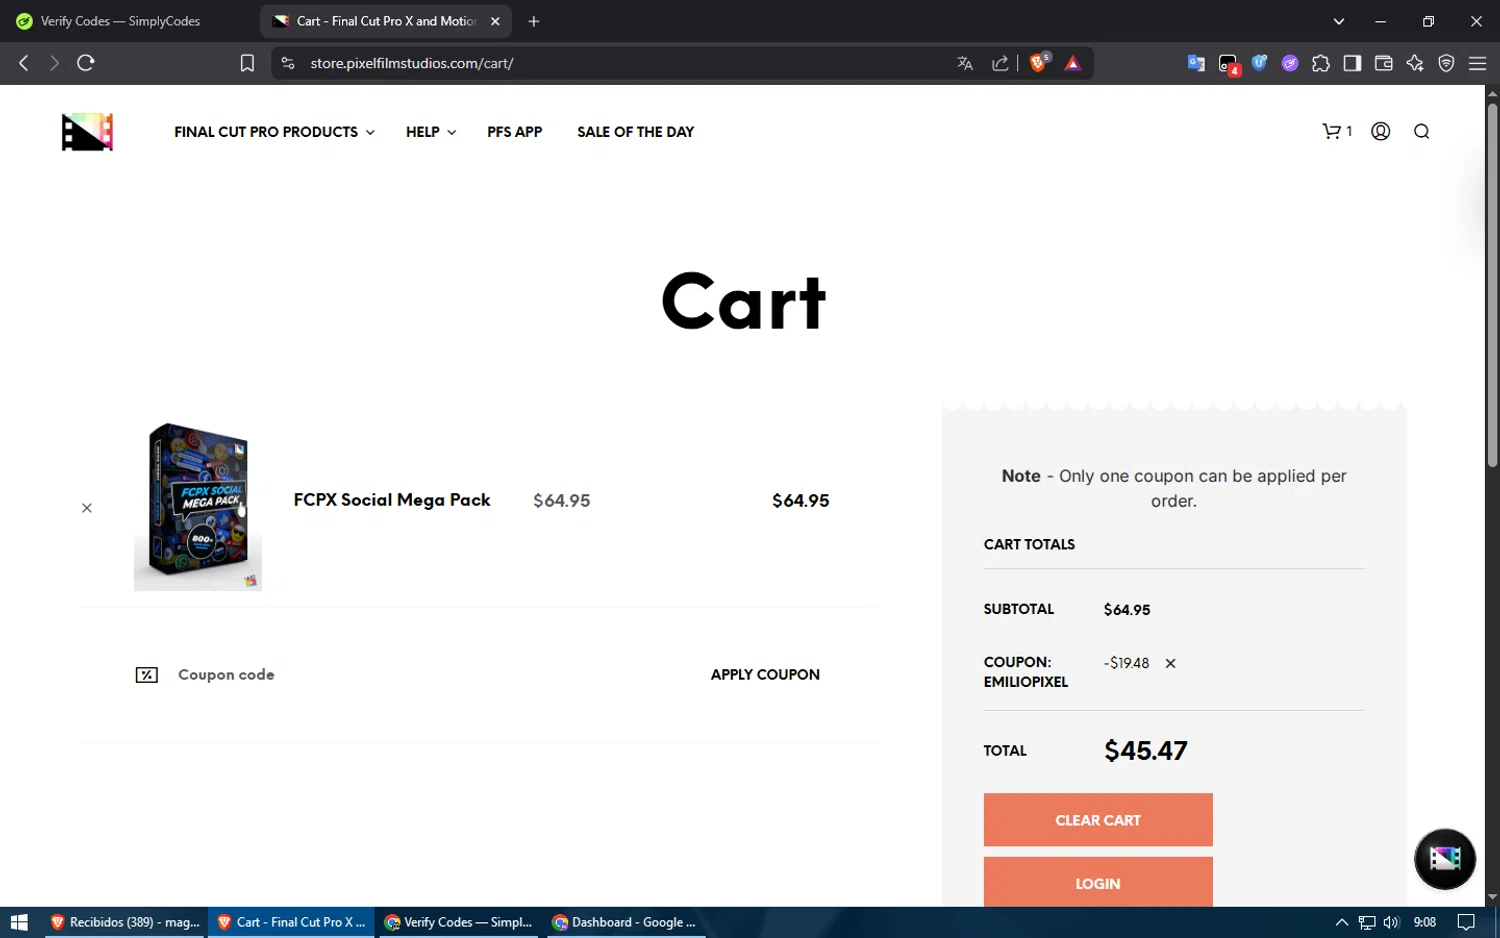Switch to Recibidos mail taskbar window
The image size is (1500, 938).
125,922
